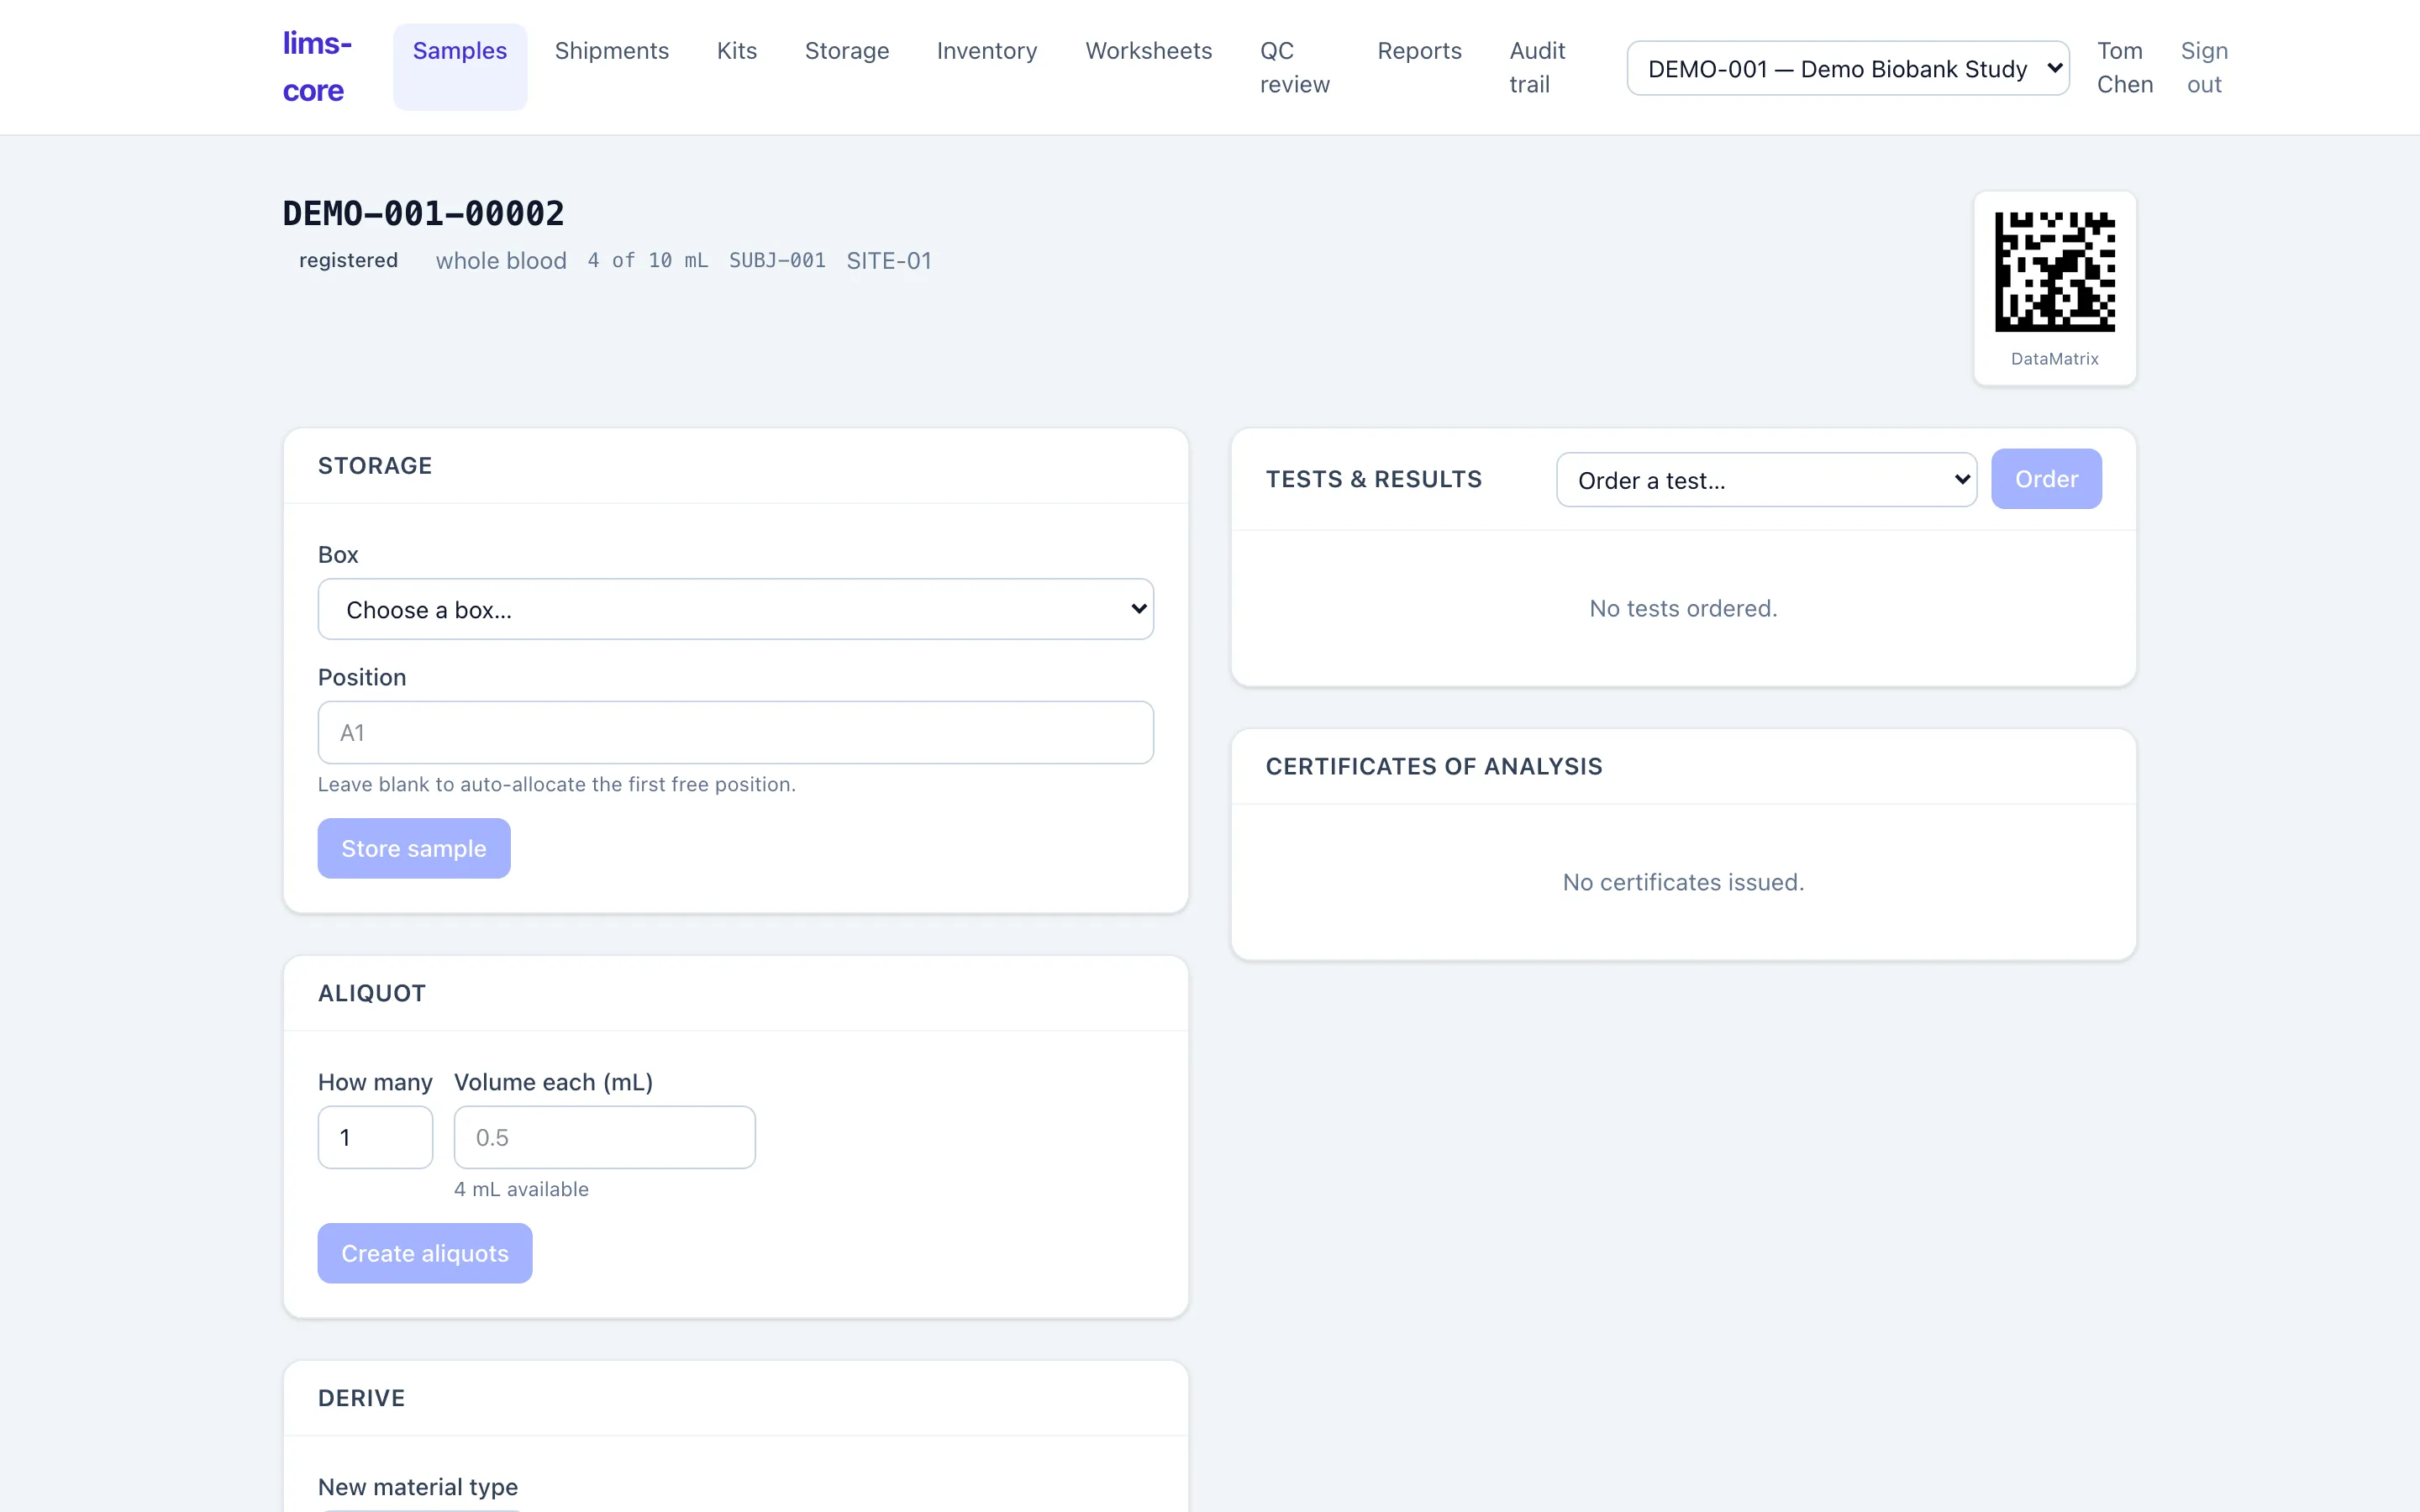Select the sample ID DEMO-001-00002 heading
2420x1512 pixels.
point(424,213)
